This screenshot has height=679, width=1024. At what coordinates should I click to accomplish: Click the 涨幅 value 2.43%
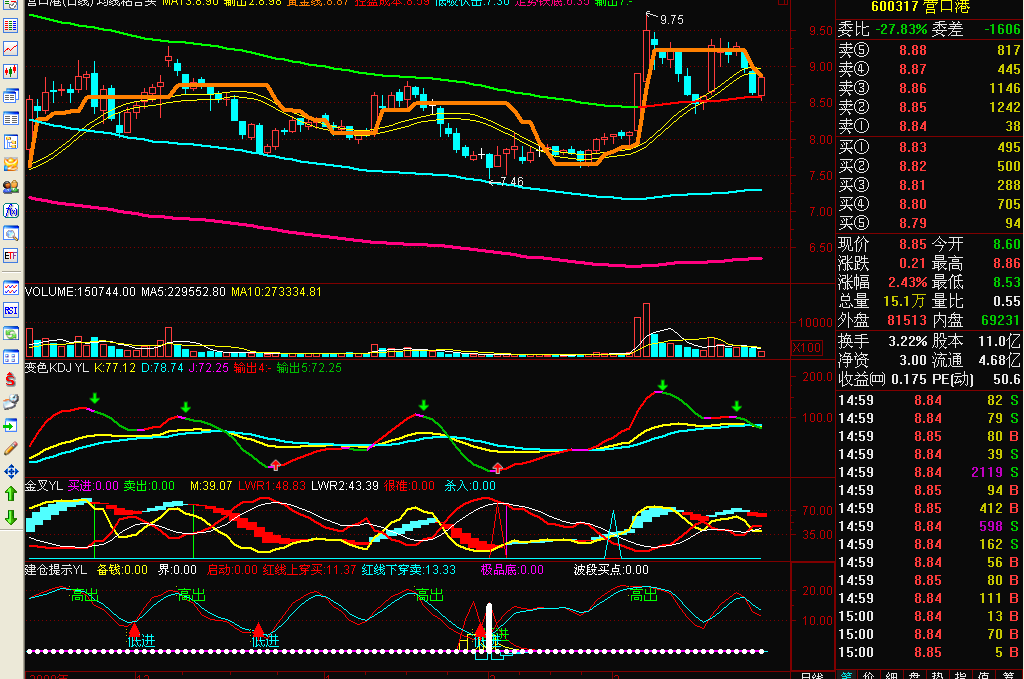coord(907,283)
